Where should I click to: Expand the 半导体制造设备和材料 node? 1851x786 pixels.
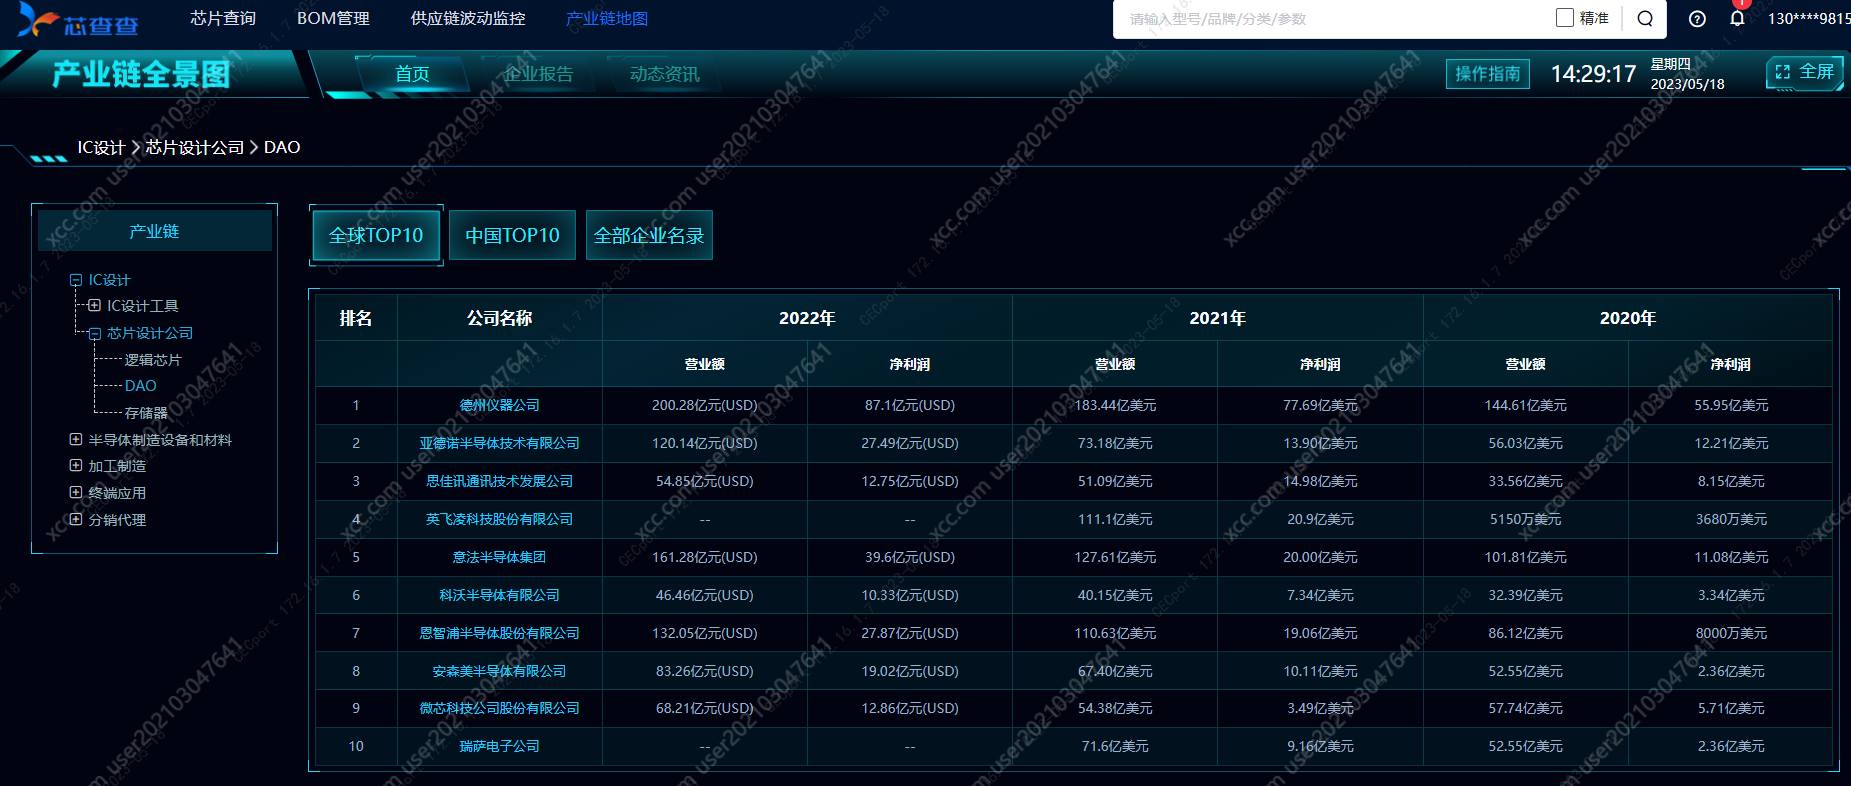click(x=76, y=440)
